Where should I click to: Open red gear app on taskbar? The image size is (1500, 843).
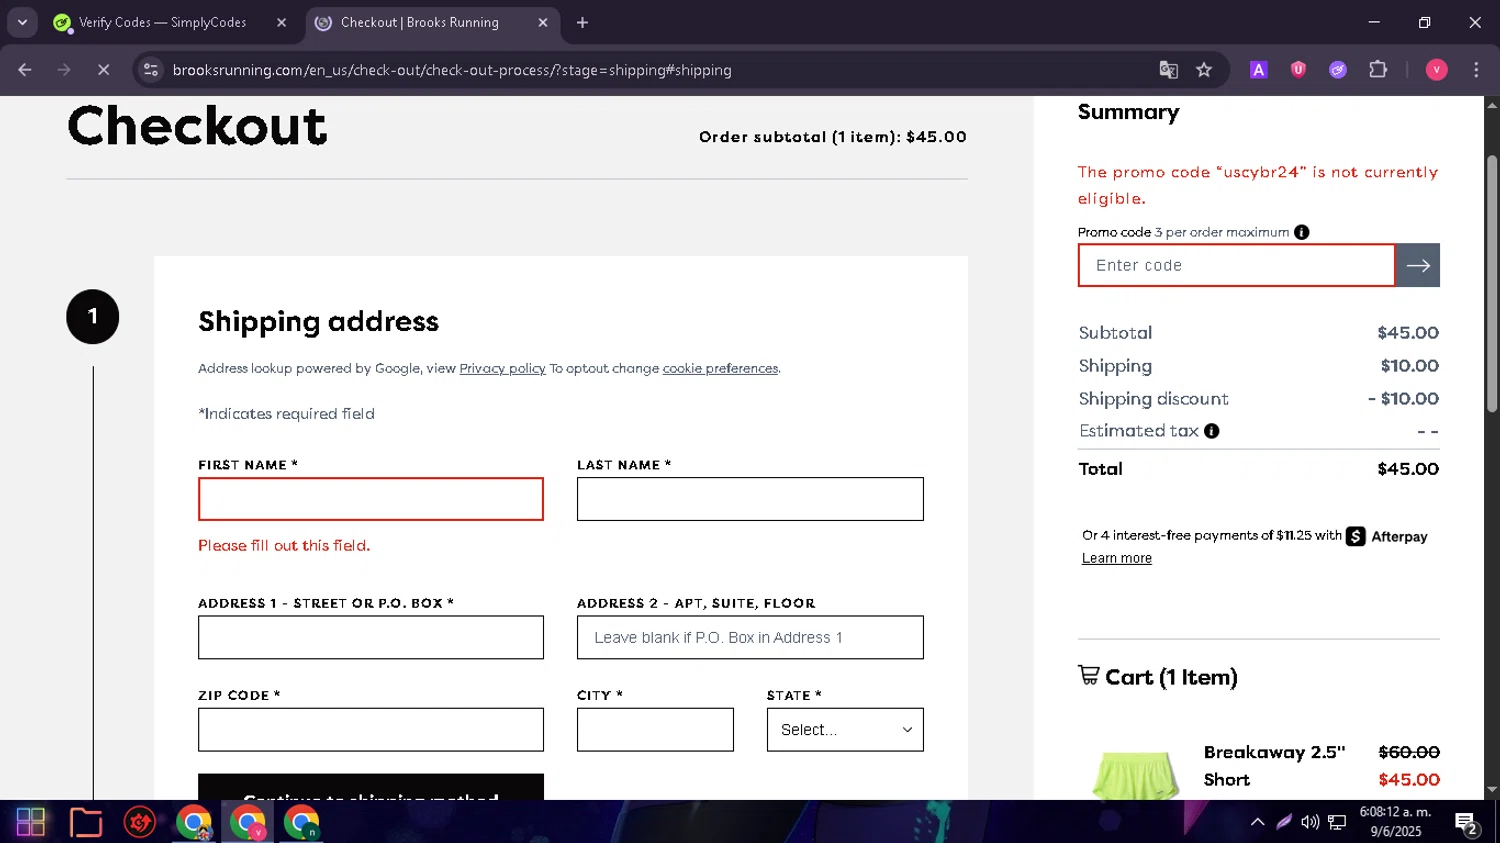(x=140, y=822)
